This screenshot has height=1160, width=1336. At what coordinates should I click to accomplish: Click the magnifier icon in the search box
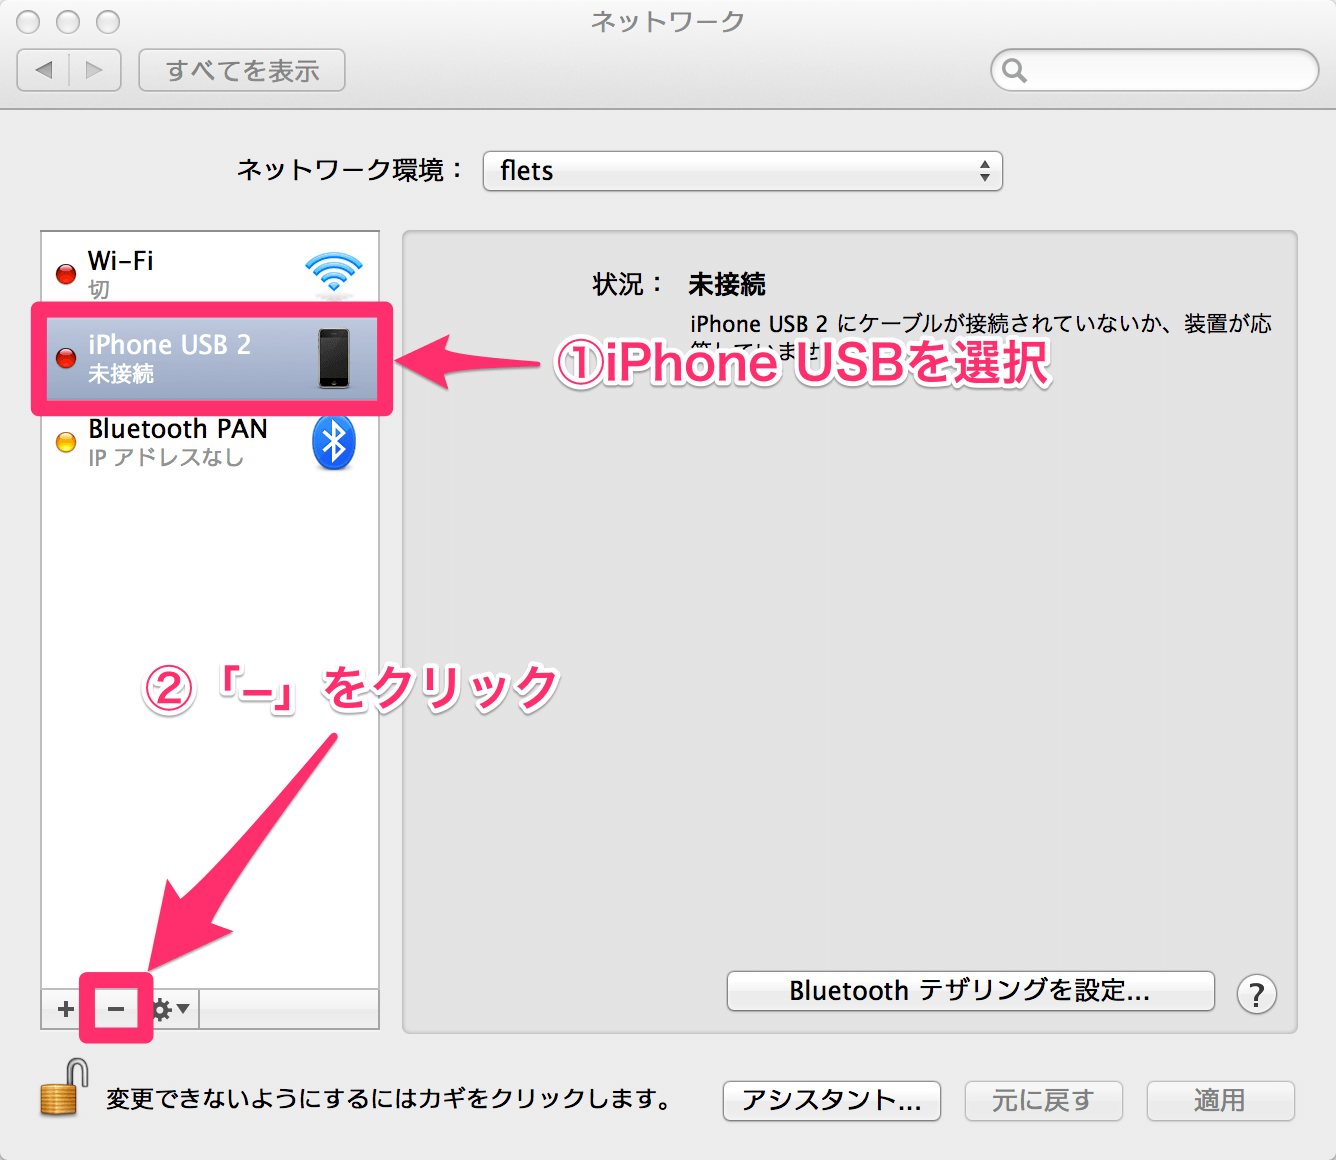coord(1014,70)
